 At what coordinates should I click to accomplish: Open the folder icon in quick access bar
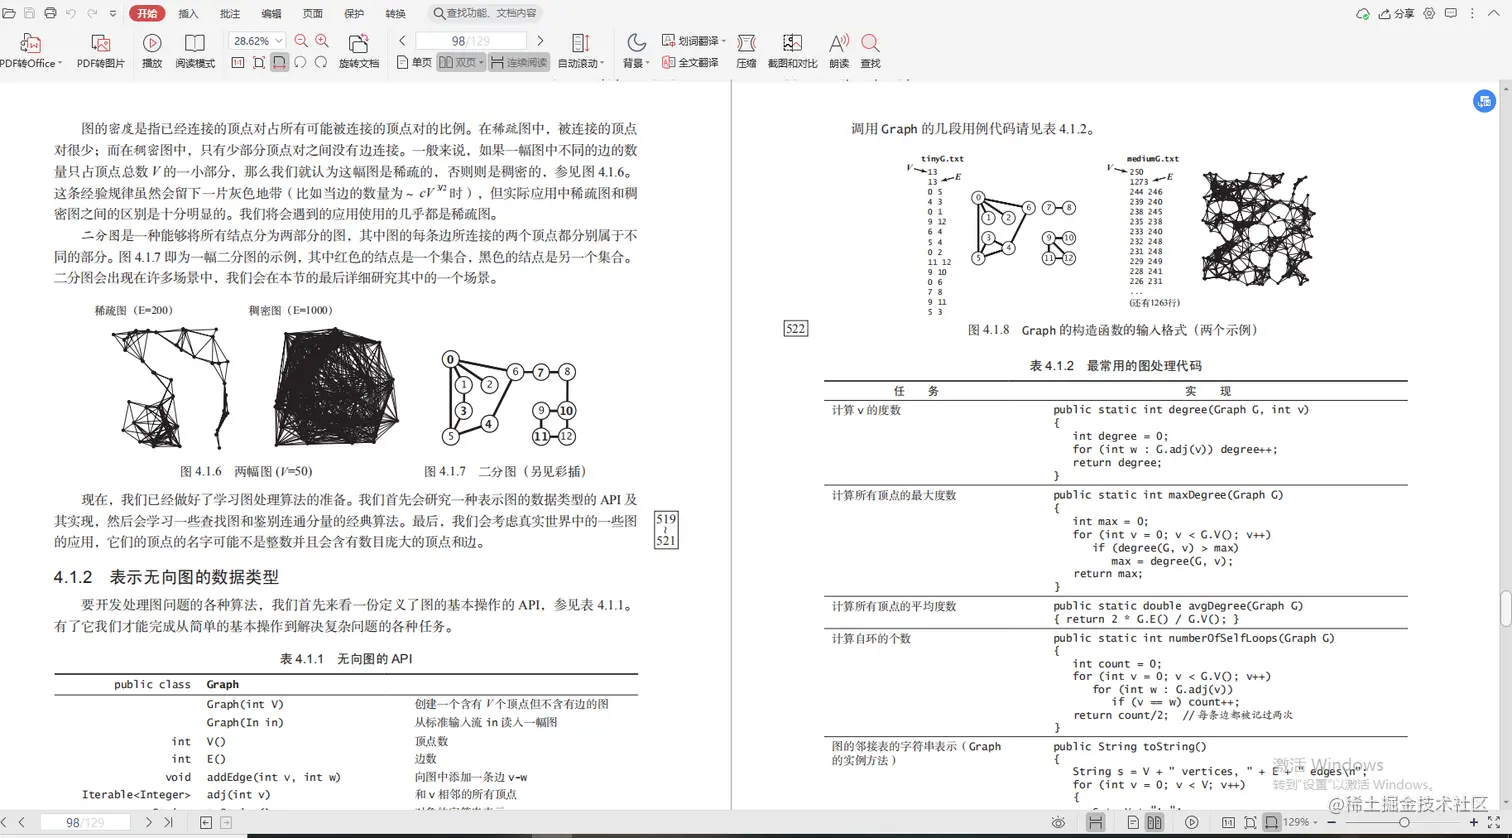click(x=9, y=14)
